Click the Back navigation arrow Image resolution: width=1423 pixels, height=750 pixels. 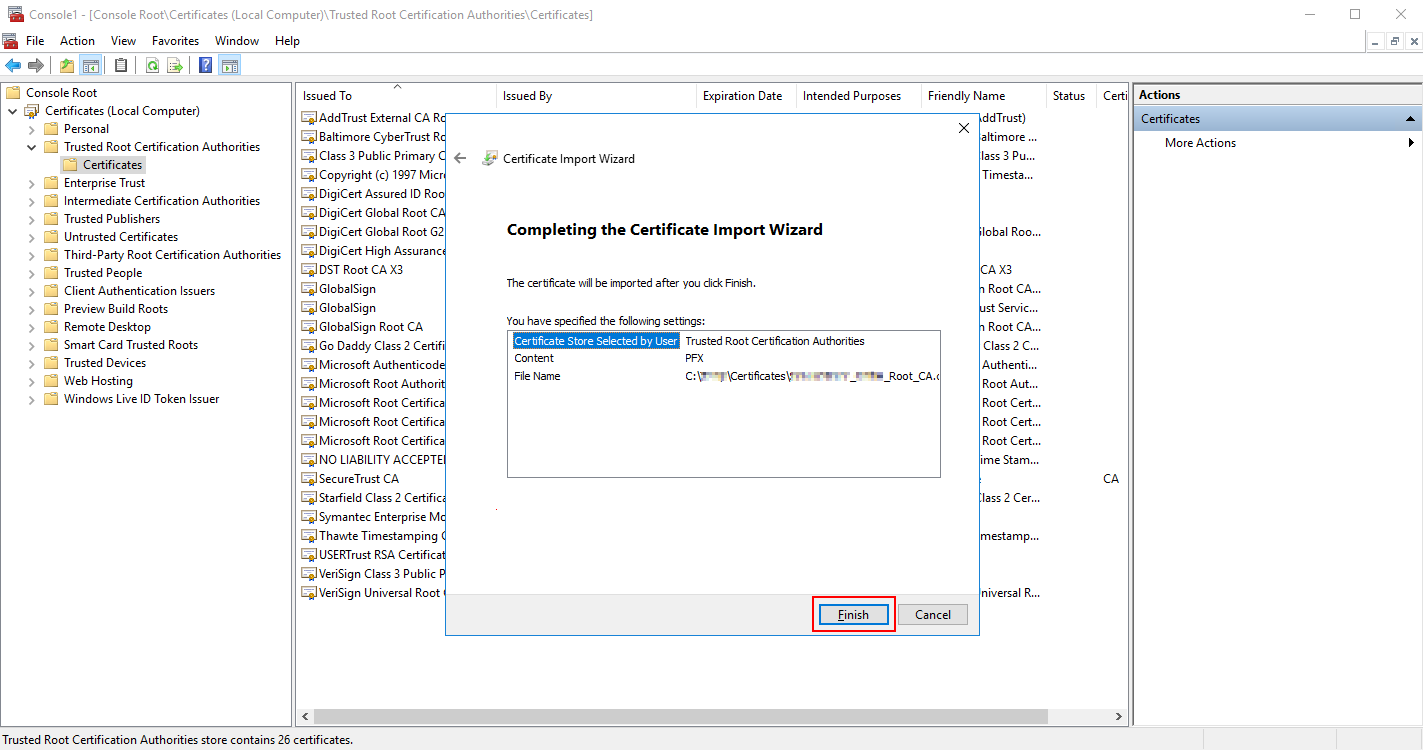coord(13,64)
